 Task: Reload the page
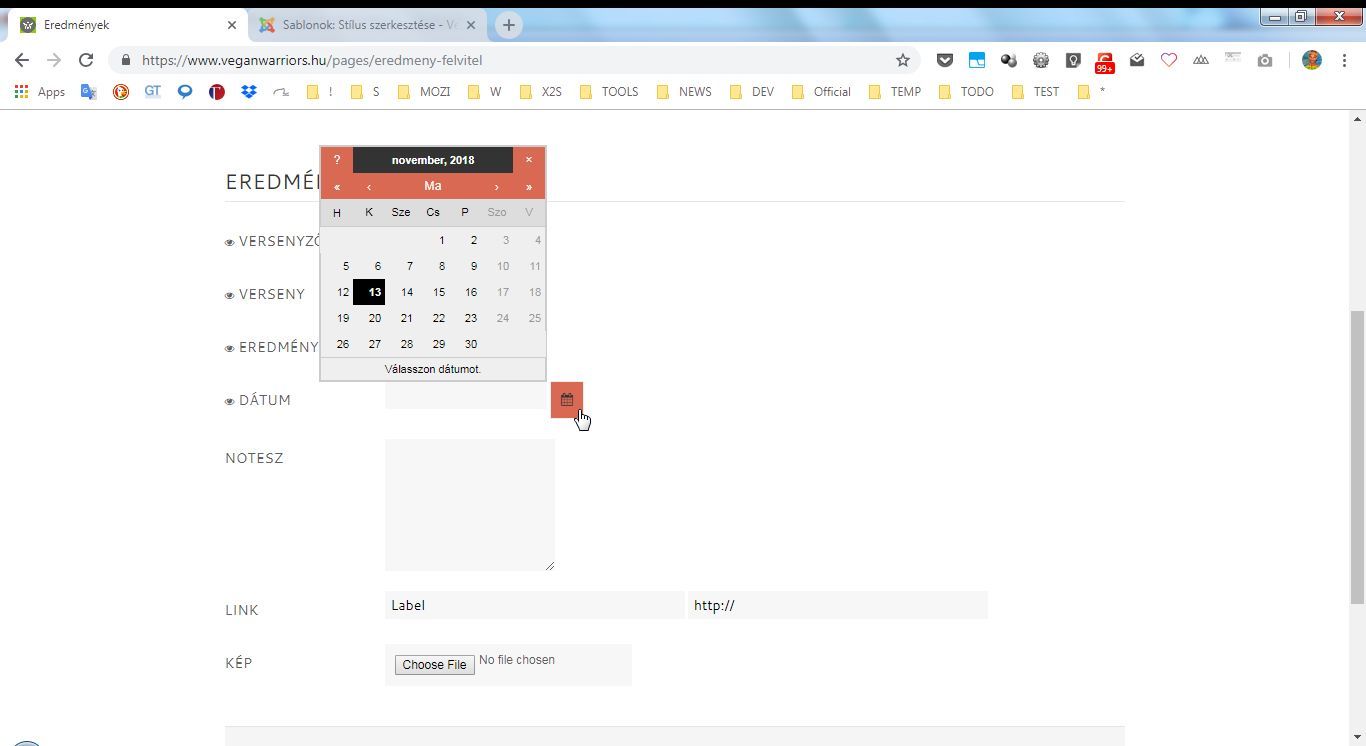tap(86, 60)
